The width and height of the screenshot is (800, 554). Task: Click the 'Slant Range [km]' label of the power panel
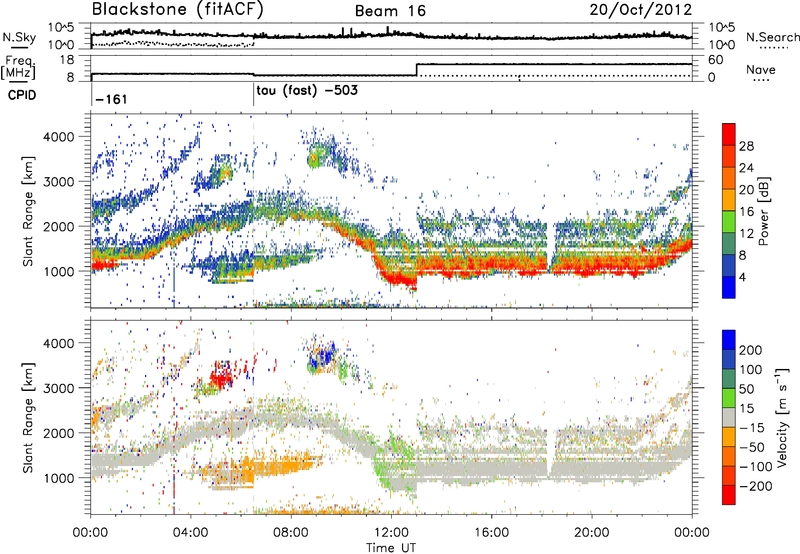coord(28,211)
